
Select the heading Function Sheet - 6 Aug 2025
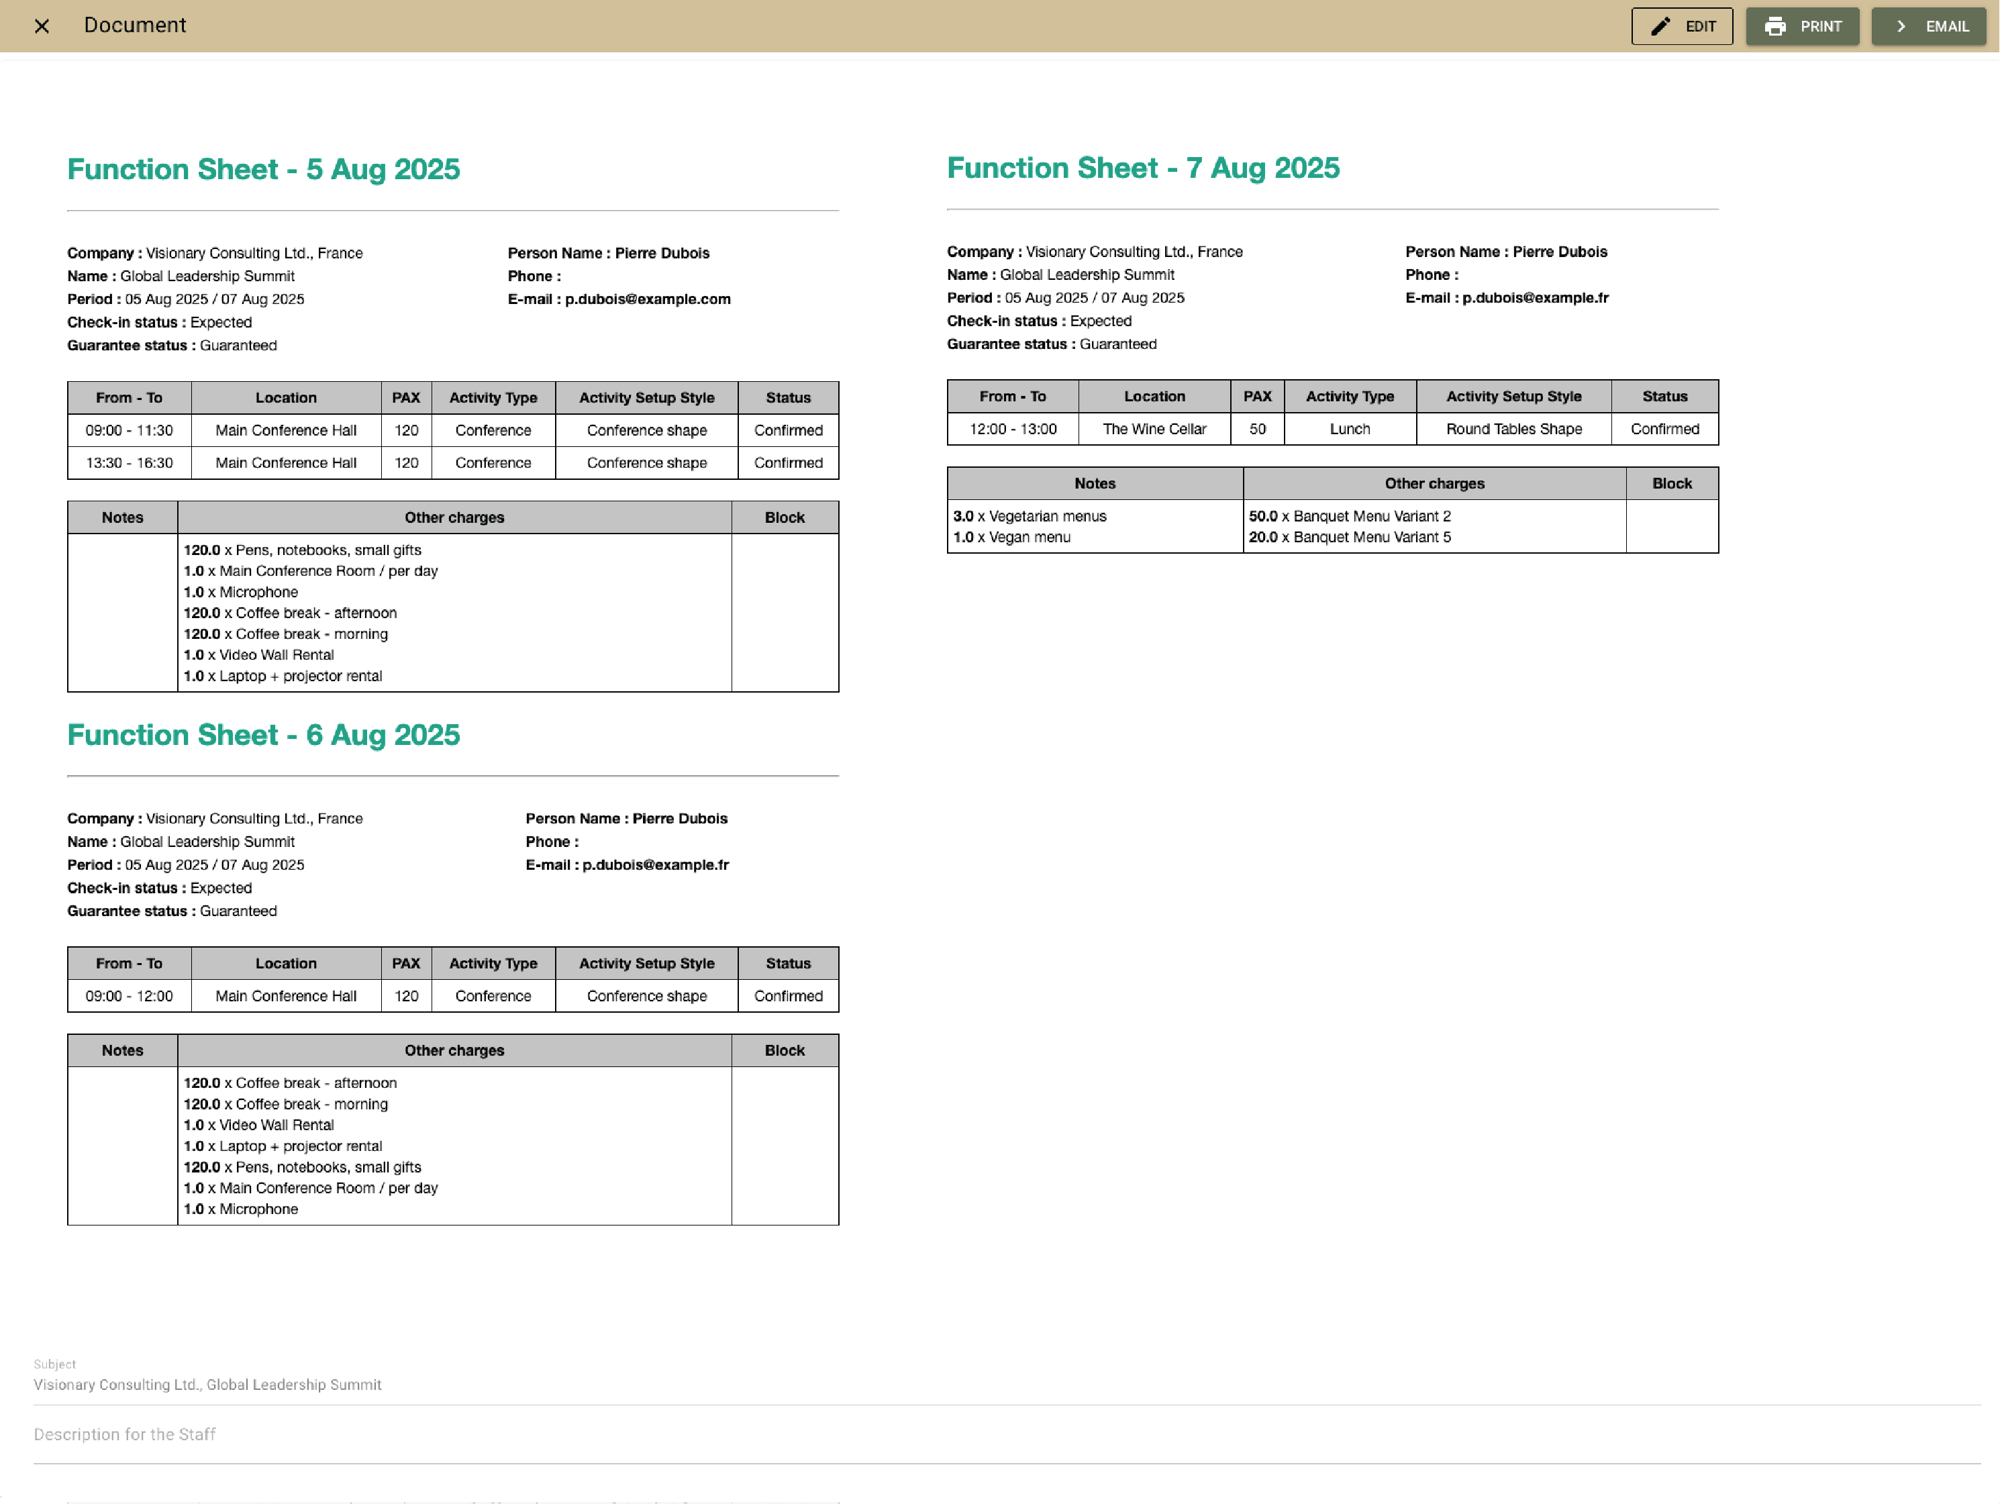tap(263, 735)
